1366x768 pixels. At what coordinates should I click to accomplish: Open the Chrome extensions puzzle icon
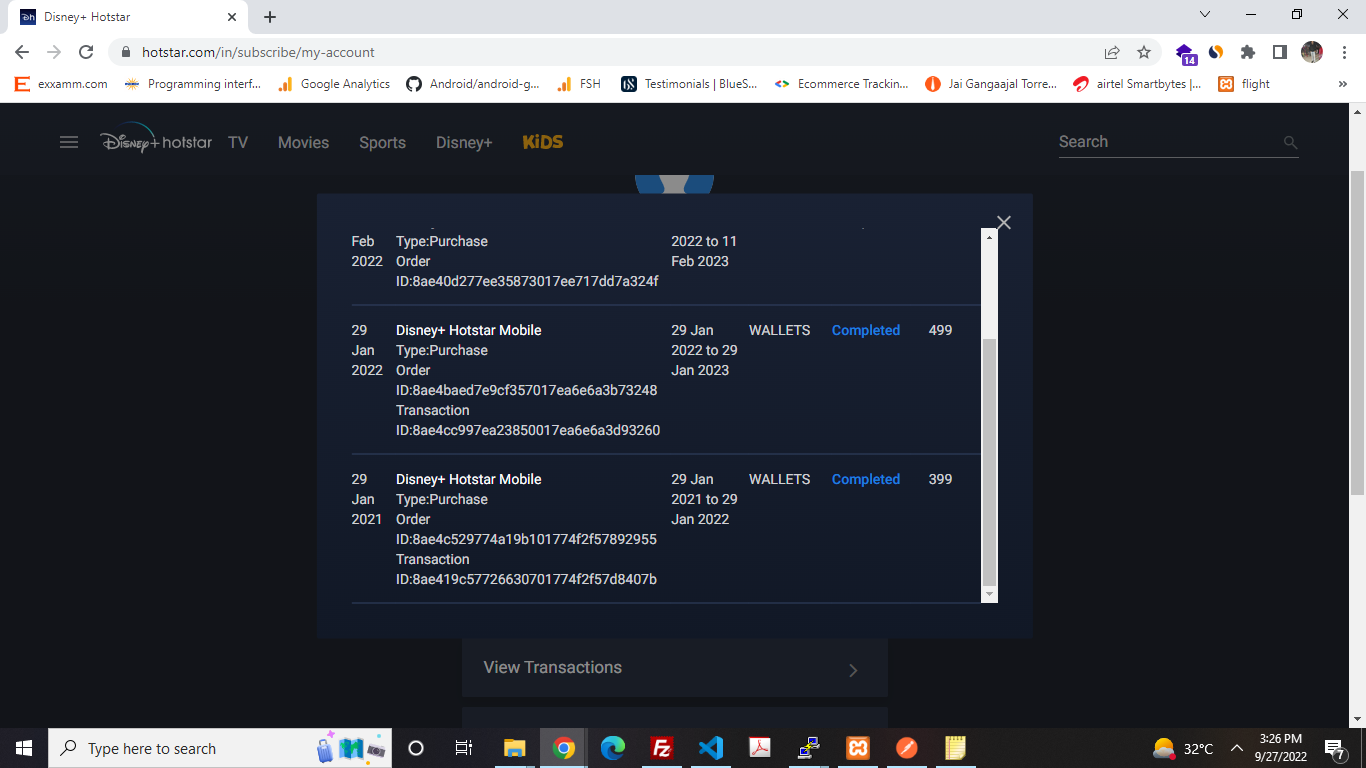[x=1248, y=52]
